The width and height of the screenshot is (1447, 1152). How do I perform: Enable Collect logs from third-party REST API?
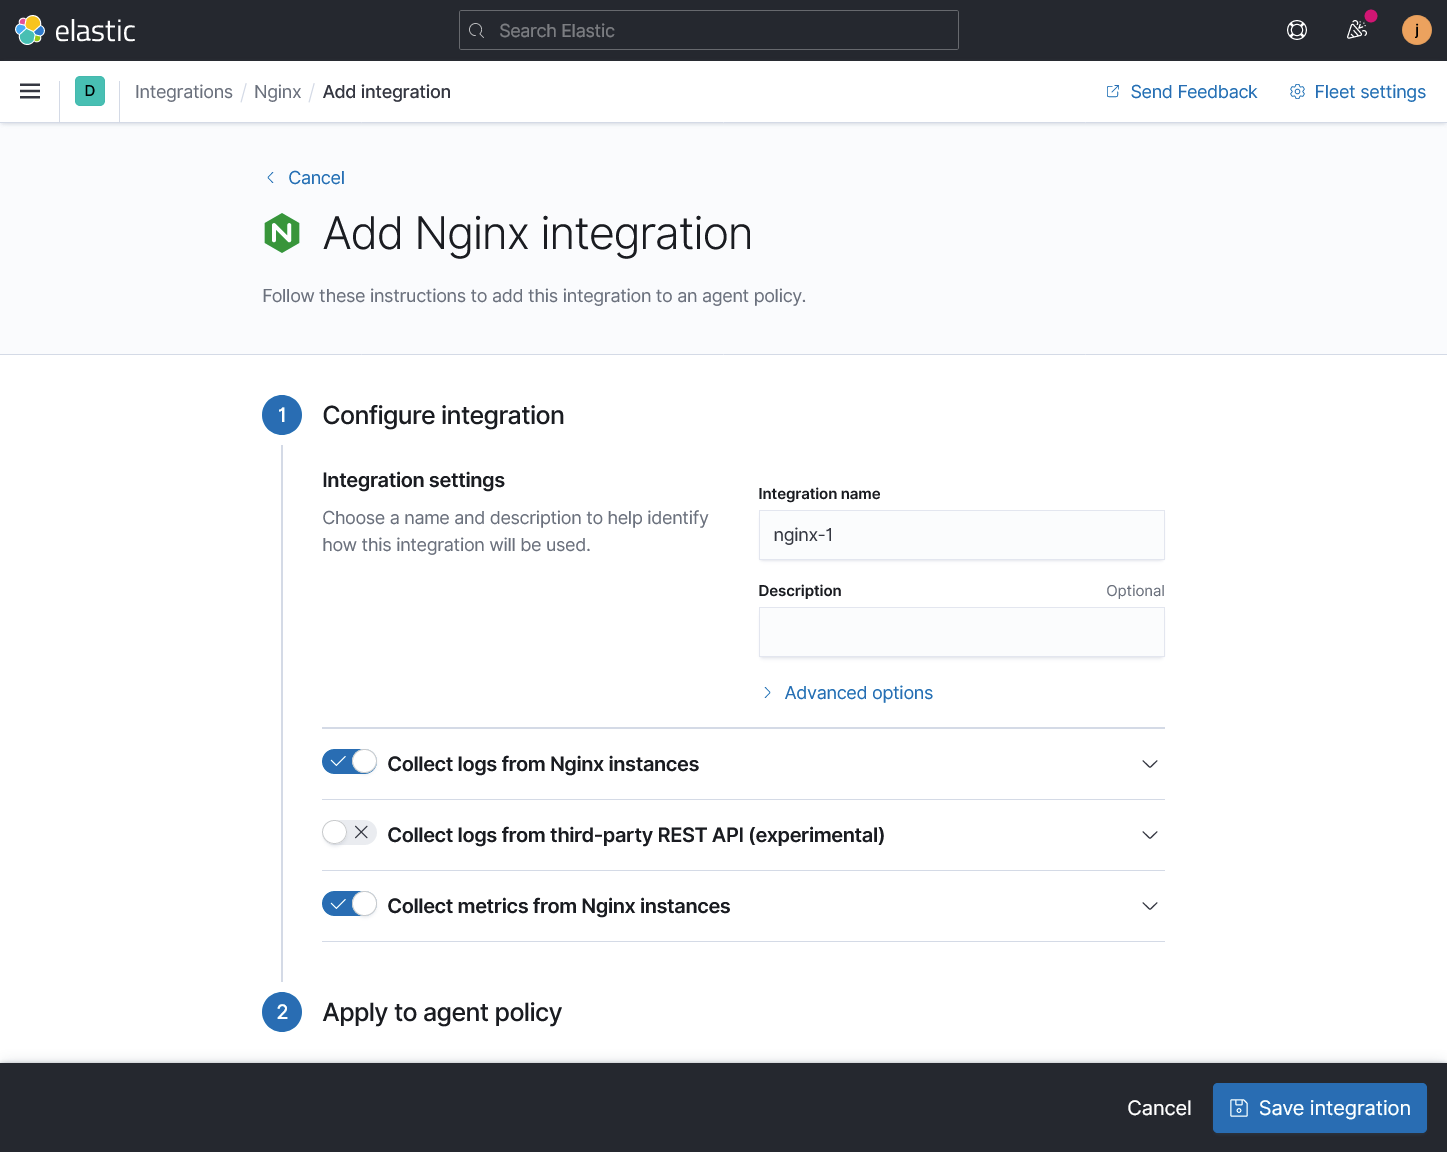tap(349, 833)
